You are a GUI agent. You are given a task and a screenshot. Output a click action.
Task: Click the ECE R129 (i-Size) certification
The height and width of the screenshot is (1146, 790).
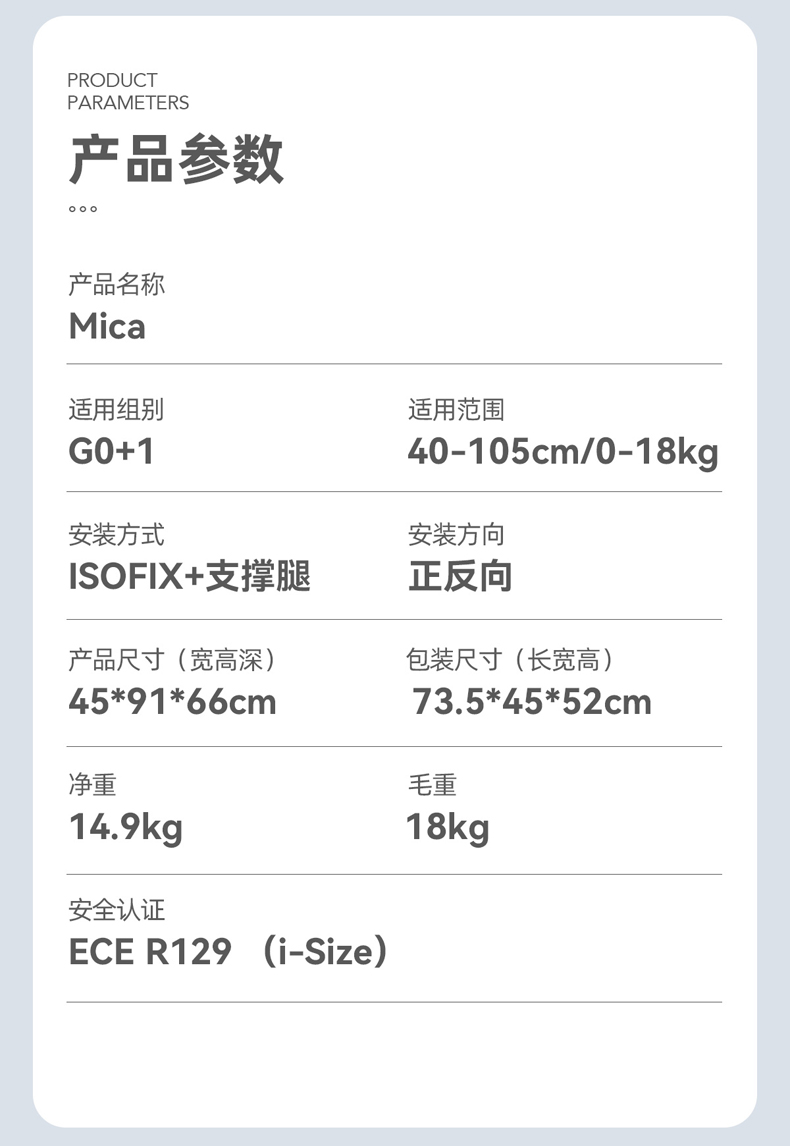[229, 952]
